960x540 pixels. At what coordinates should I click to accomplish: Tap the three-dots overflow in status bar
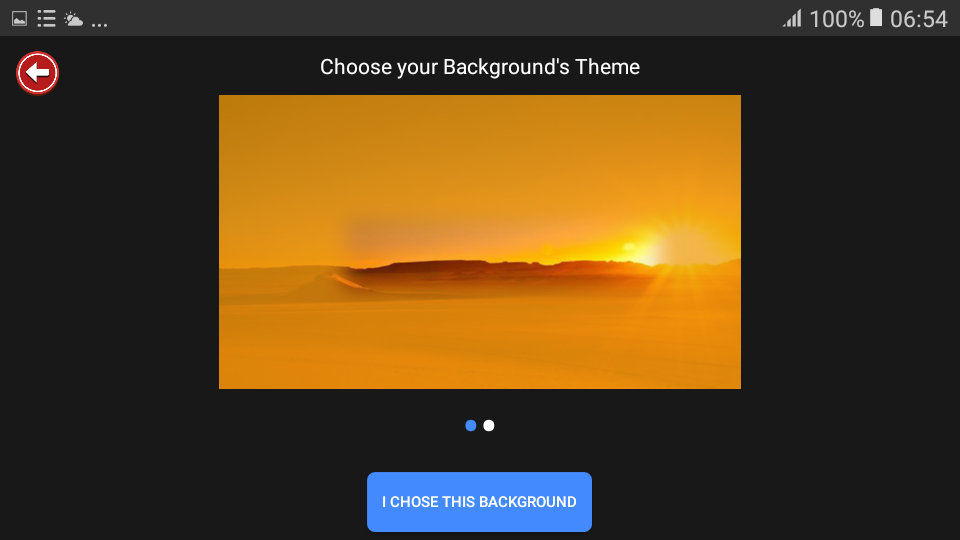point(100,25)
